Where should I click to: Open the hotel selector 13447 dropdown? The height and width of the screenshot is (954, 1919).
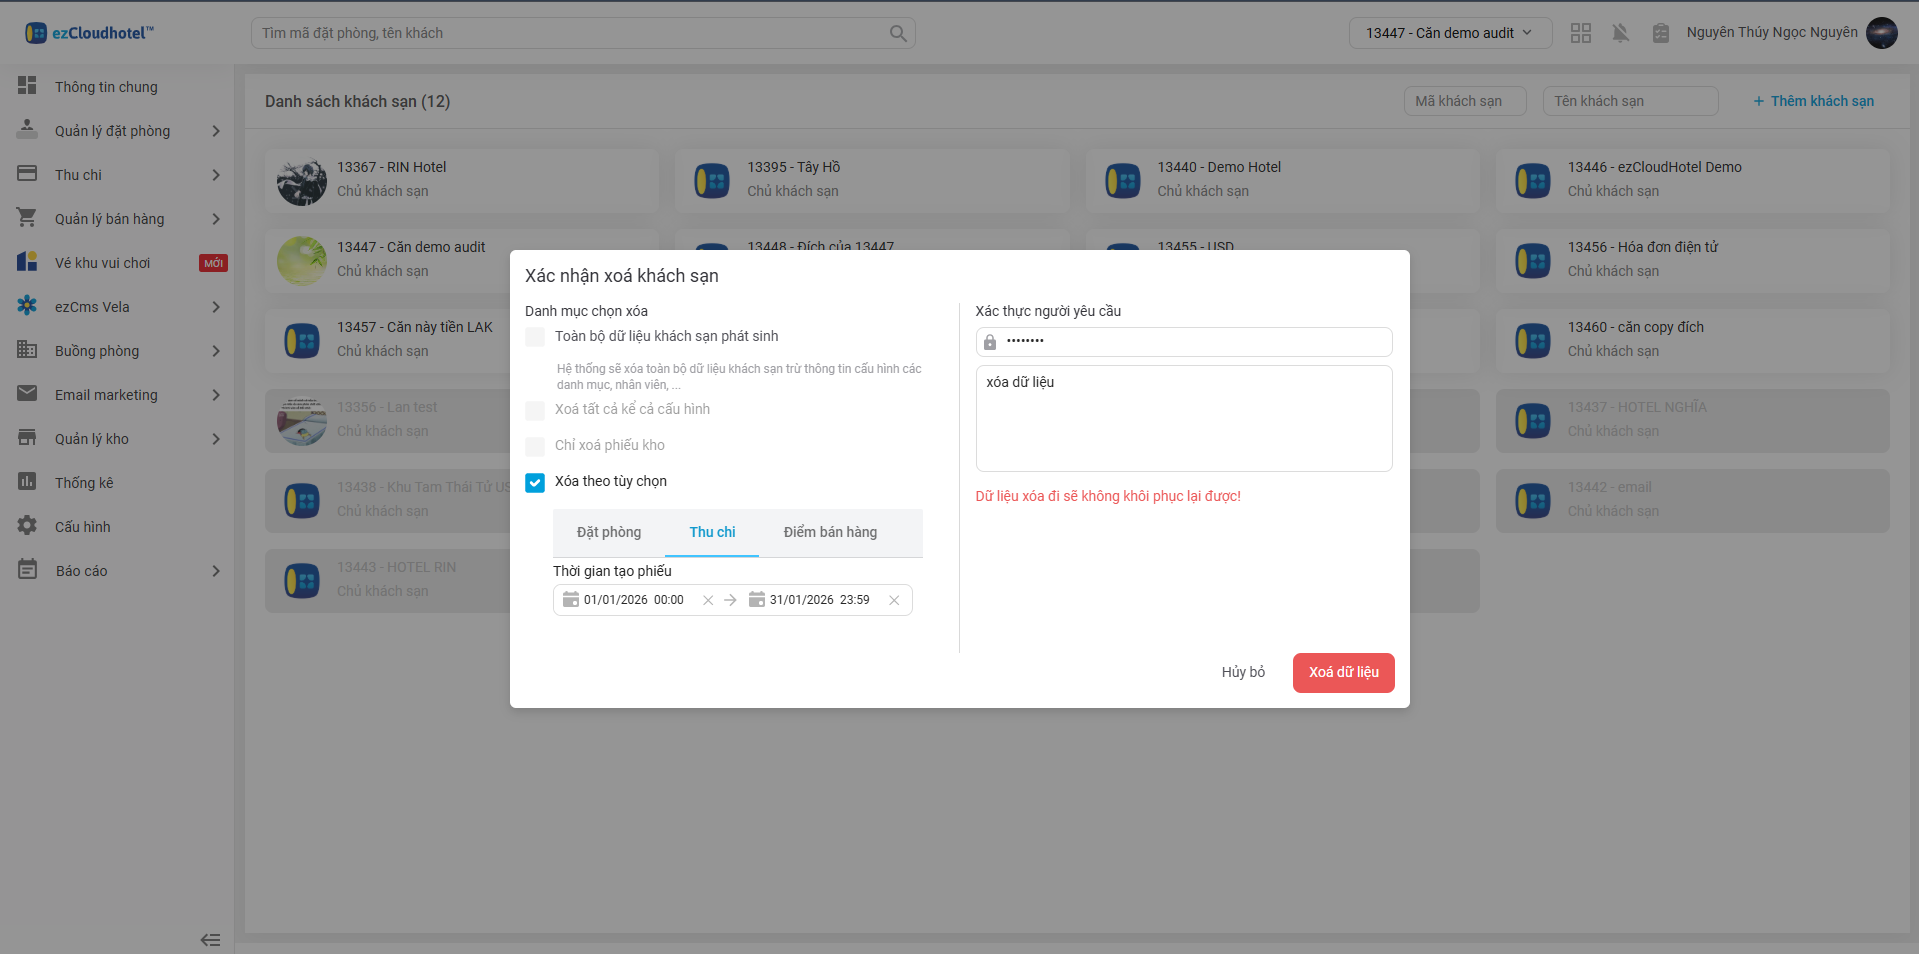tap(1449, 33)
